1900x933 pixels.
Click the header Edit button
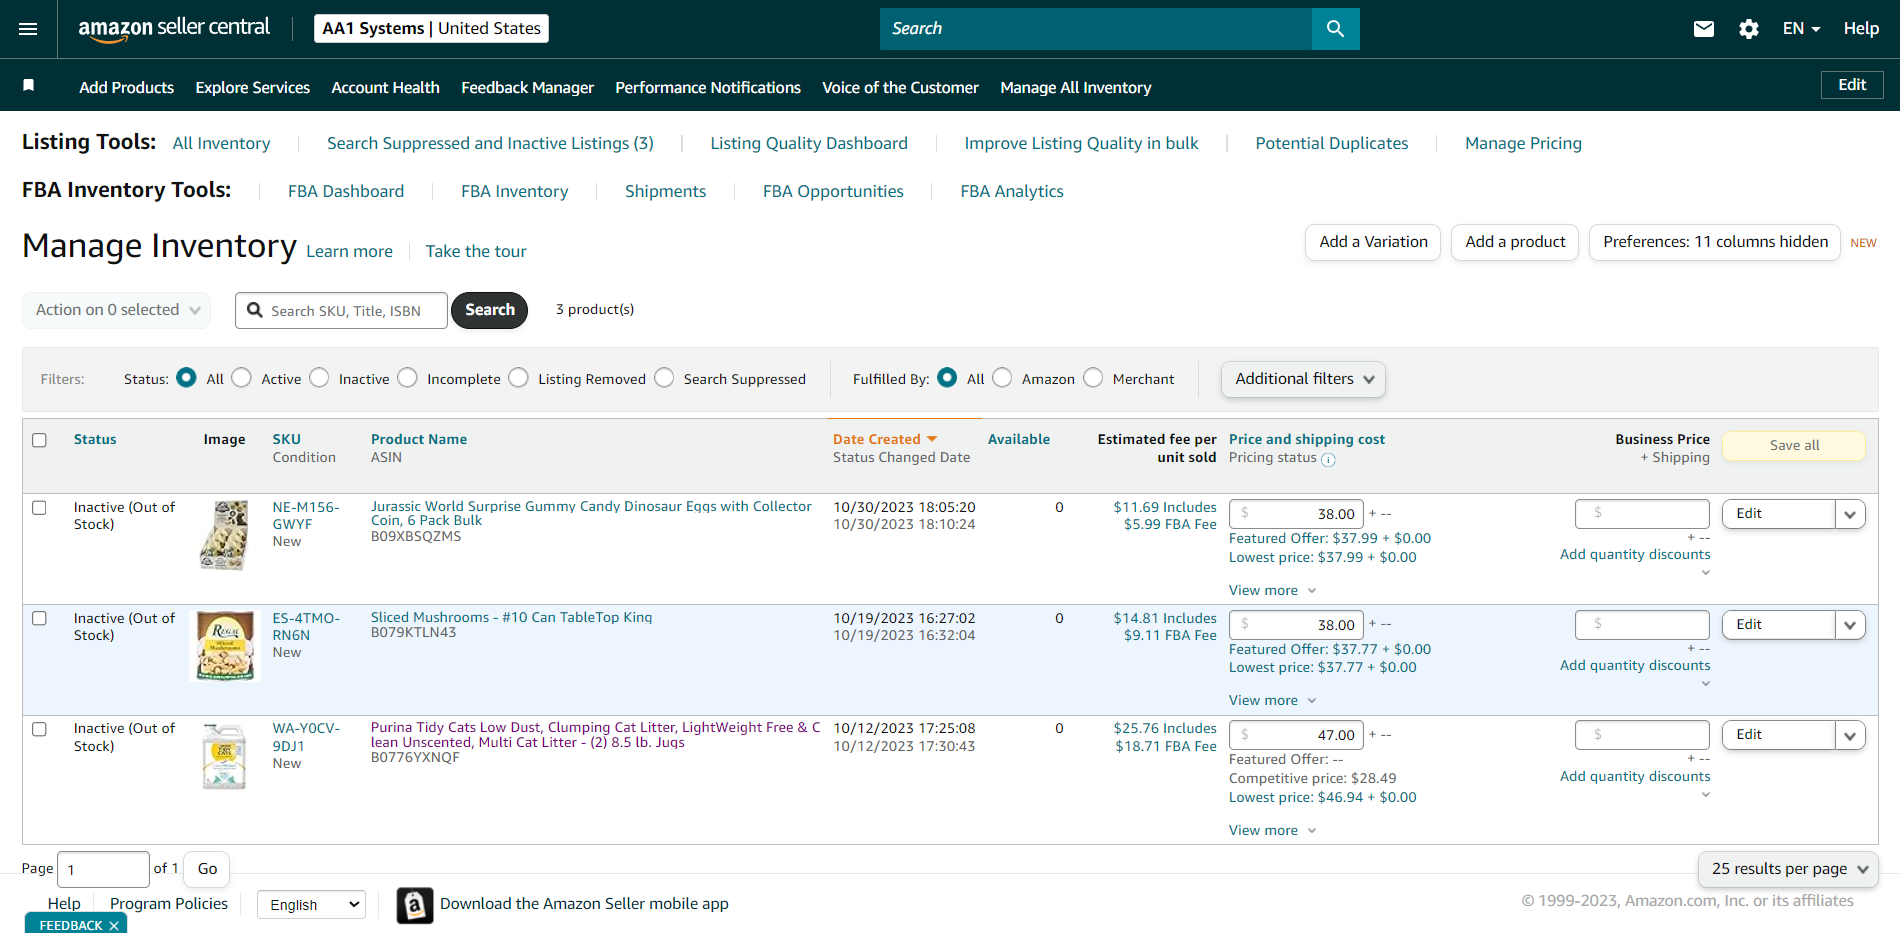tap(1852, 85)
